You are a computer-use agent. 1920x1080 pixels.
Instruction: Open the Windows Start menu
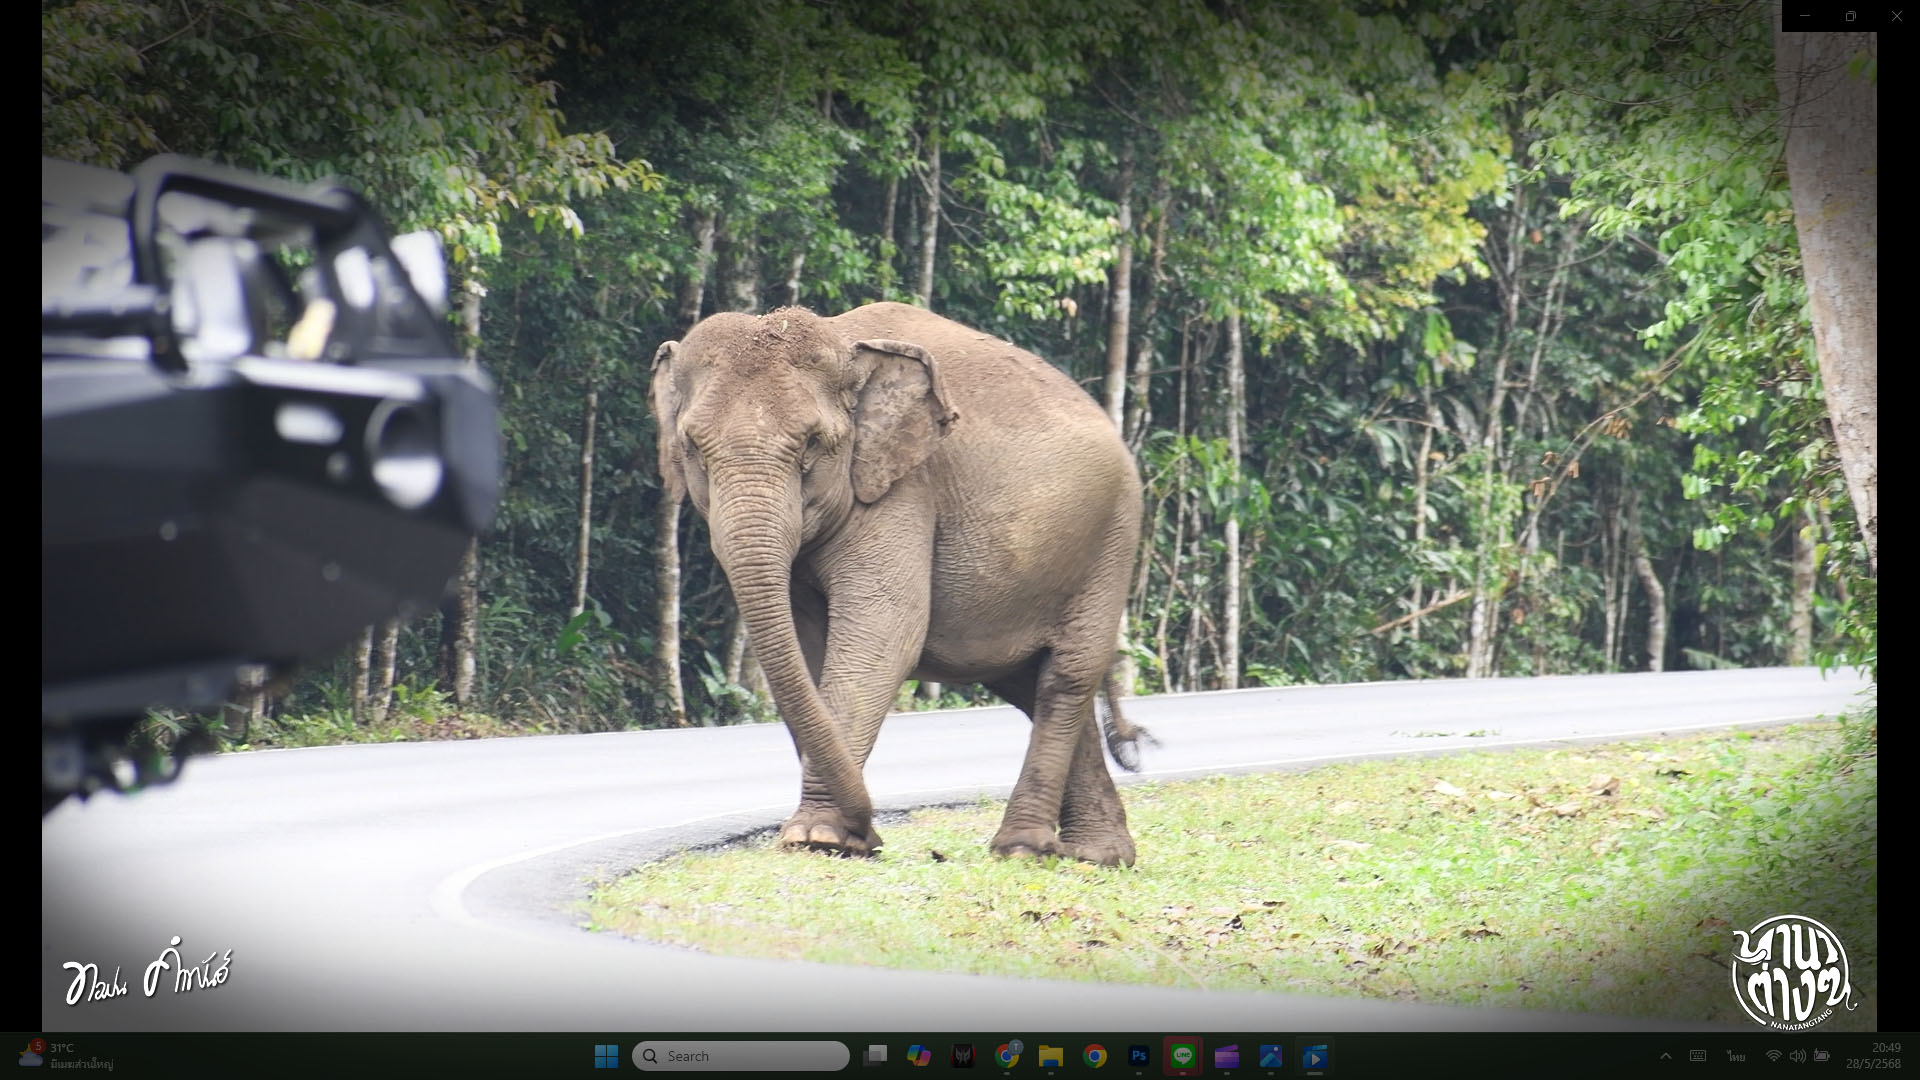pyautogui.click(x=606, y=1056)
